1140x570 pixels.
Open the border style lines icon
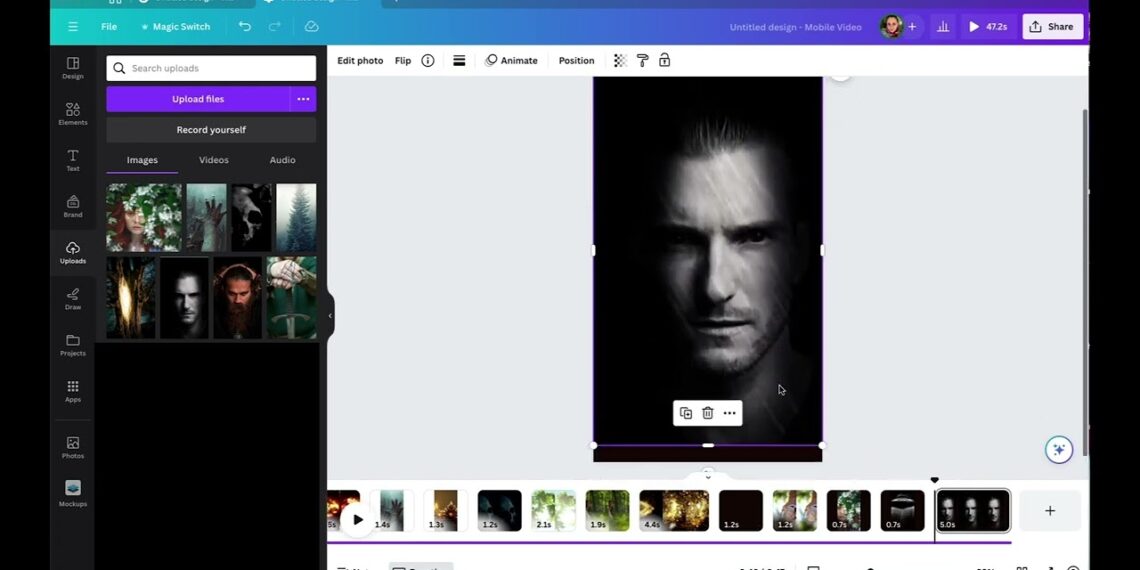(459, 61)
